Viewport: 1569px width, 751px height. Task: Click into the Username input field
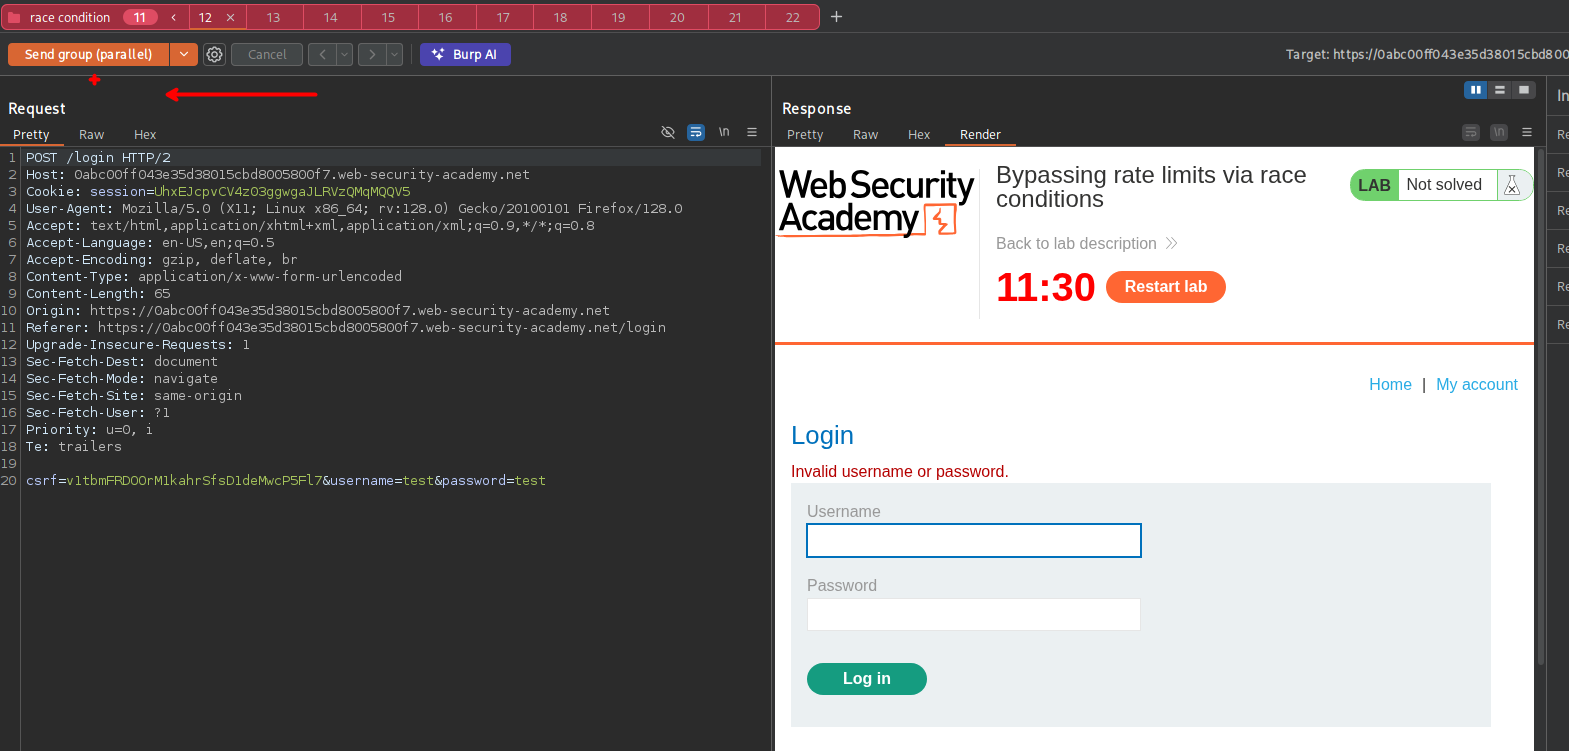pyautogui.click(x=973, y=541)
